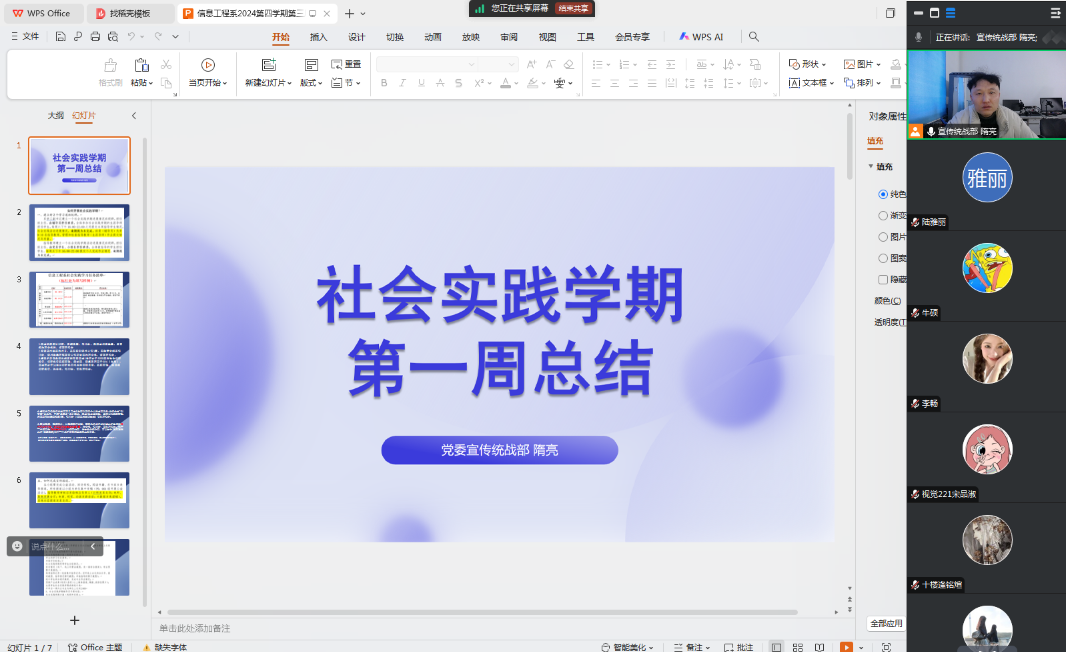The width and height of the screenshot is (1066, 652).
Task: Select slide 3 thumbnail with the table
Action: tap(79, 300)
